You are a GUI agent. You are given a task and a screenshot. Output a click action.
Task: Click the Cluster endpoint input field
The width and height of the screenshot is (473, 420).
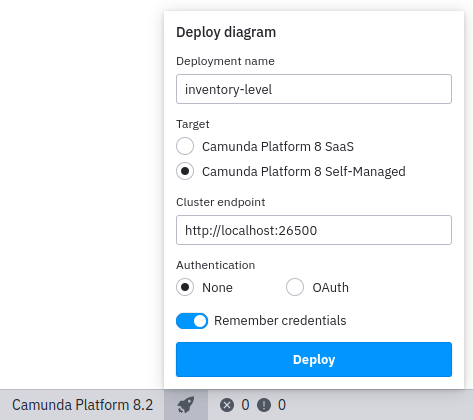point(314,230)
